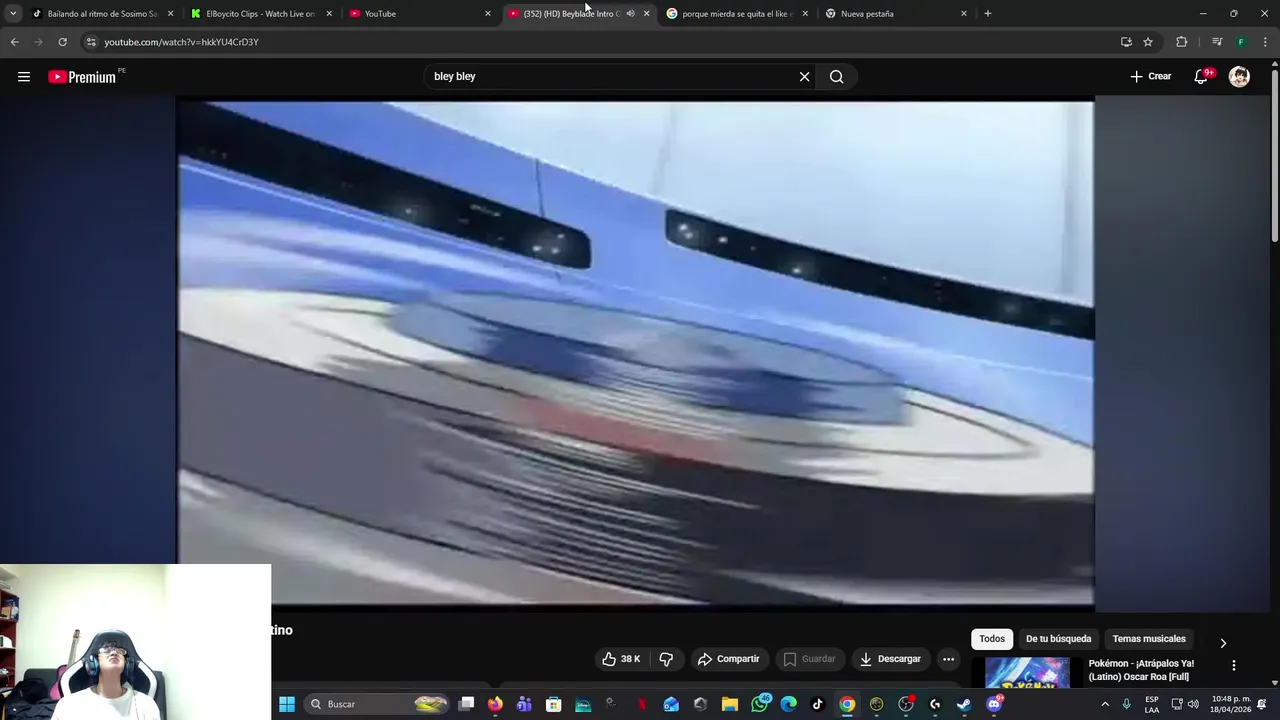Open Chrome media controls icon
This screenshot has height=720, width=1280.
pyautogui.click(x=1217, y=42)
